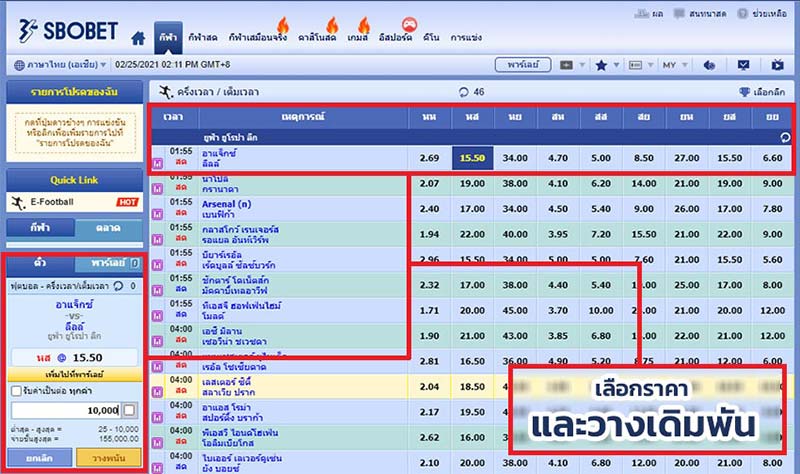Refresh the odds list showing 46
The height and width of the screenshot is (474, 800).
pos(463,92)
